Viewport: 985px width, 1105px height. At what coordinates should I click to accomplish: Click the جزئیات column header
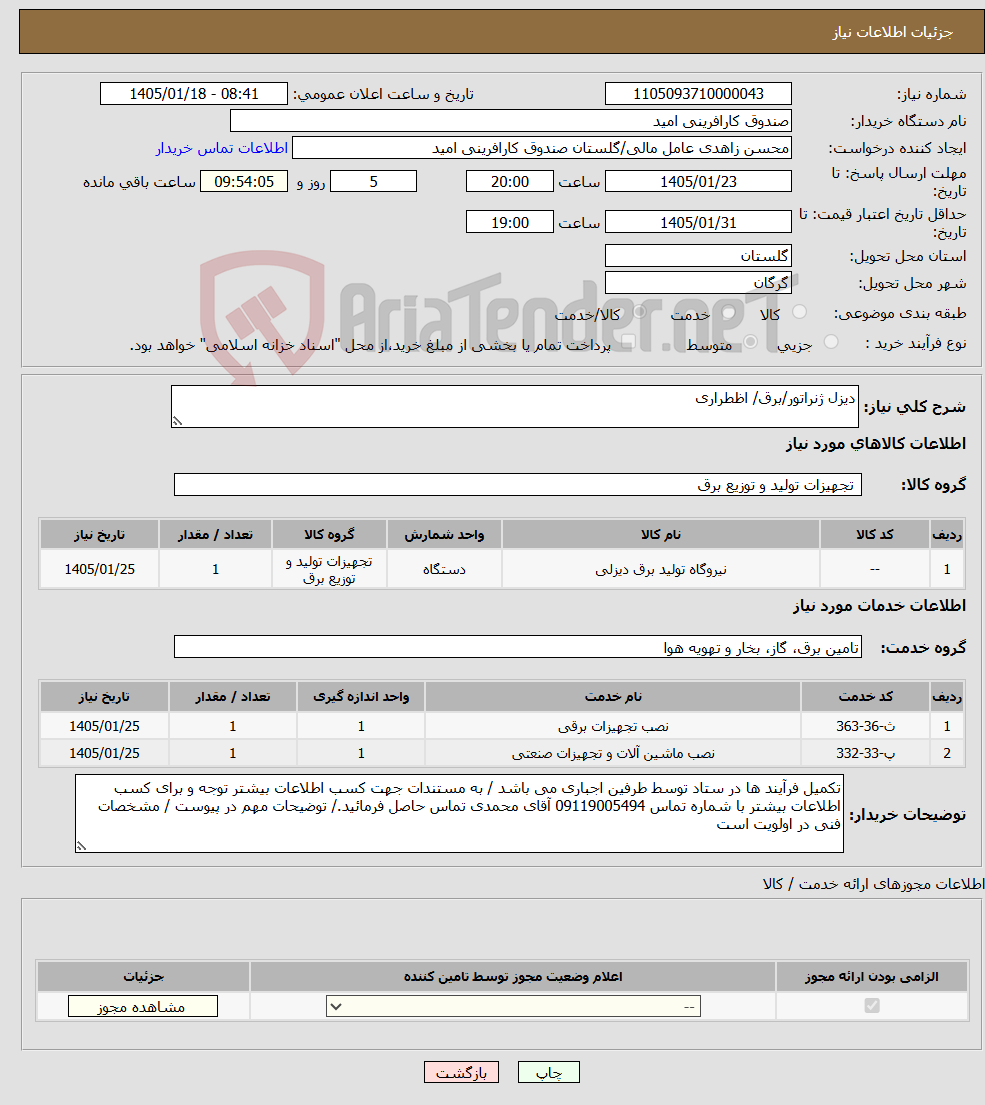click(x=143, y=976)
